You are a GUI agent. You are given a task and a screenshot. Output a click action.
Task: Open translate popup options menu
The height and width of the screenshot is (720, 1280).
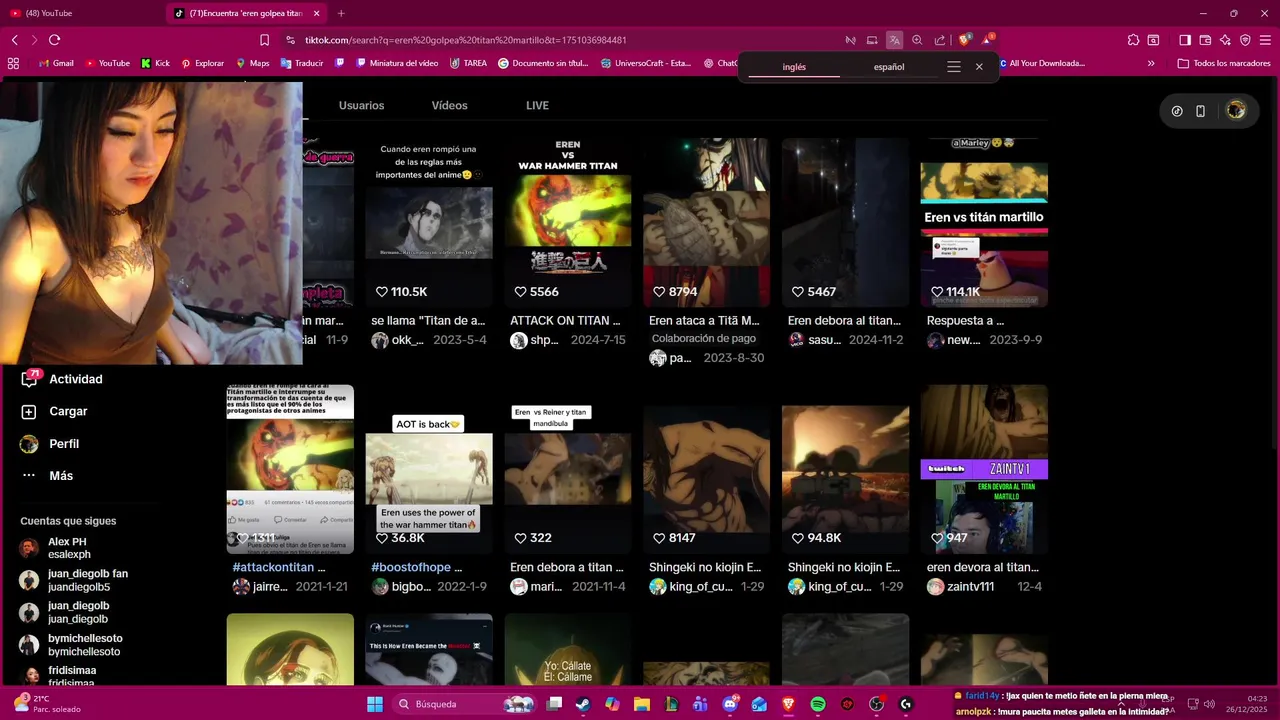[954, 67]
